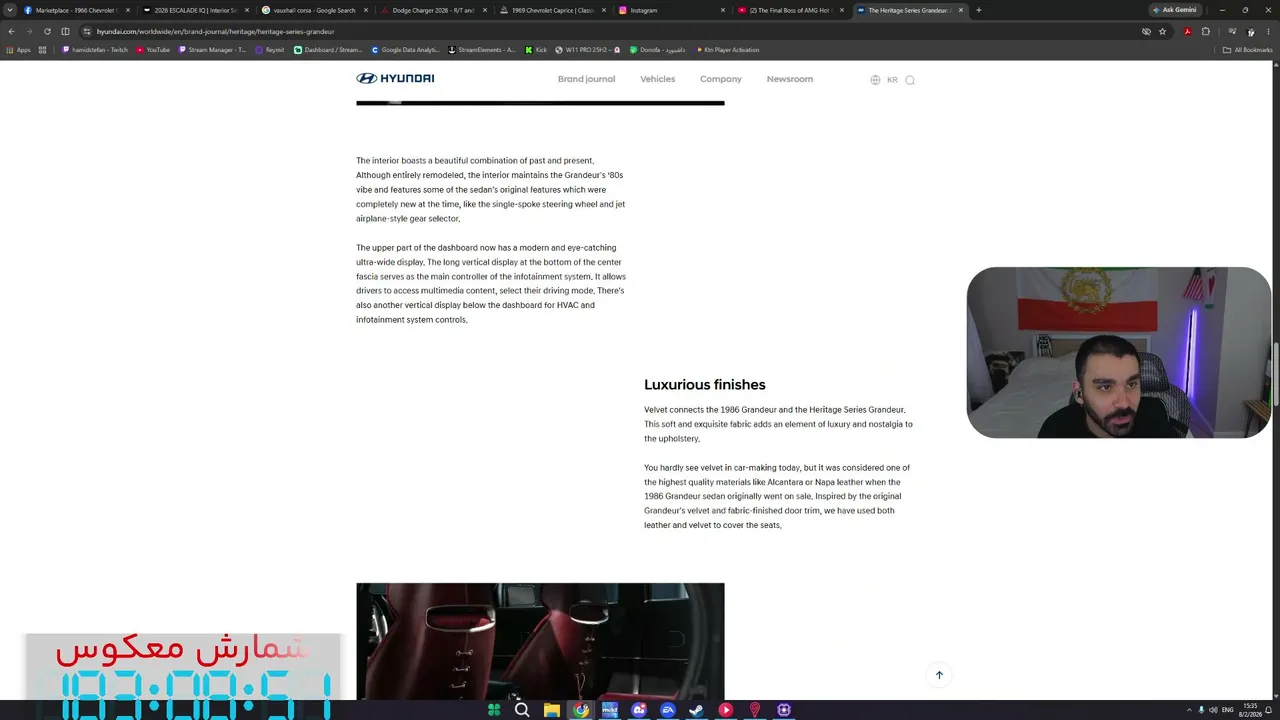
Task: Open the Apps bookmarks shortcut
Action: pyautogui.click(x=17, y=50)
